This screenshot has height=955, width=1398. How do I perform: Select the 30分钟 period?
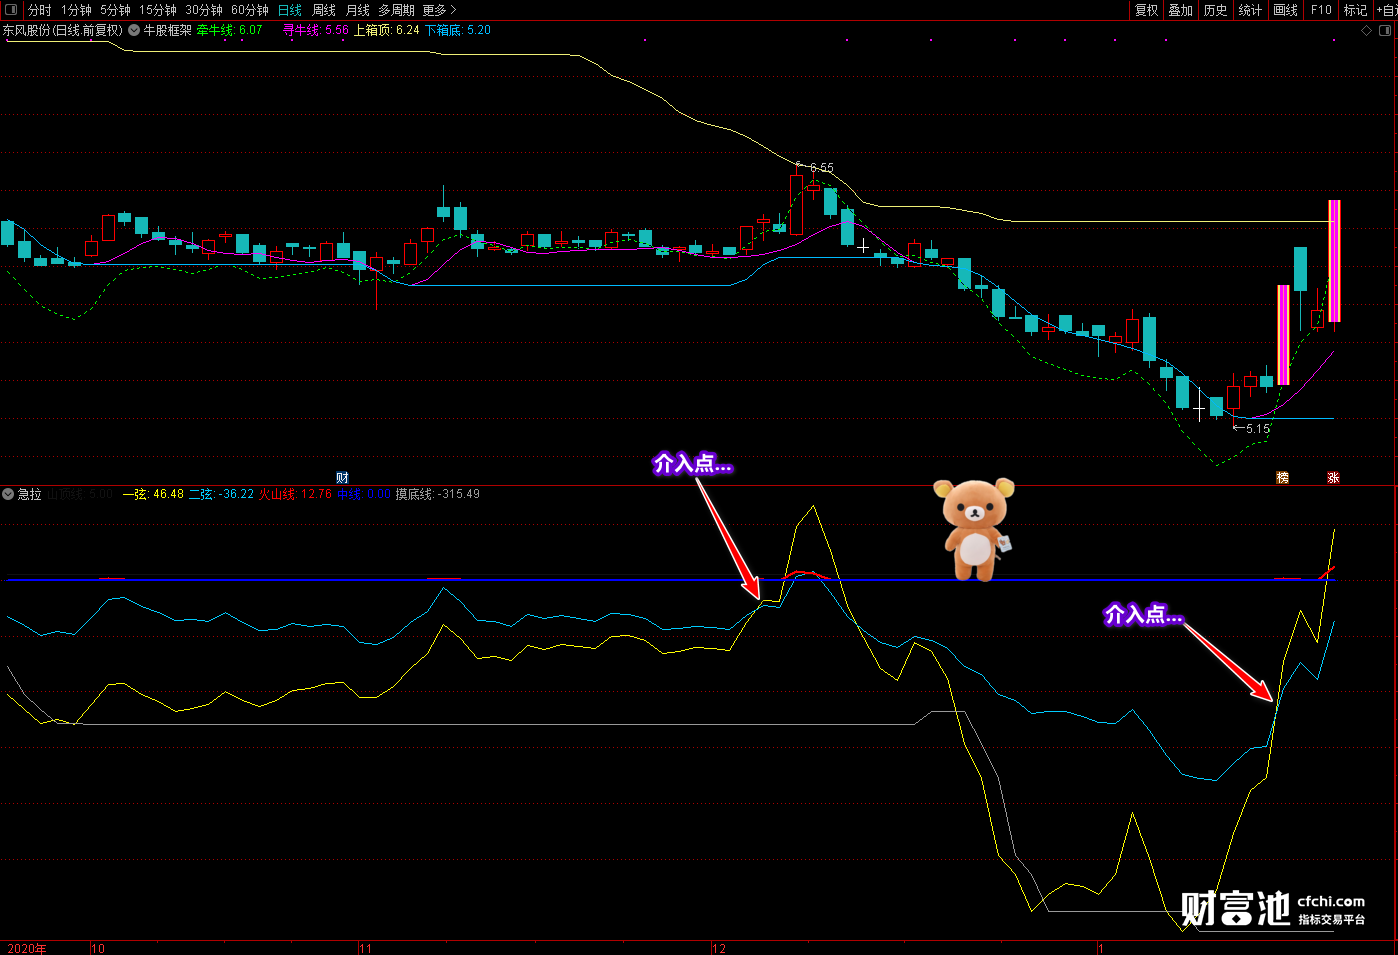coord(204,10)
